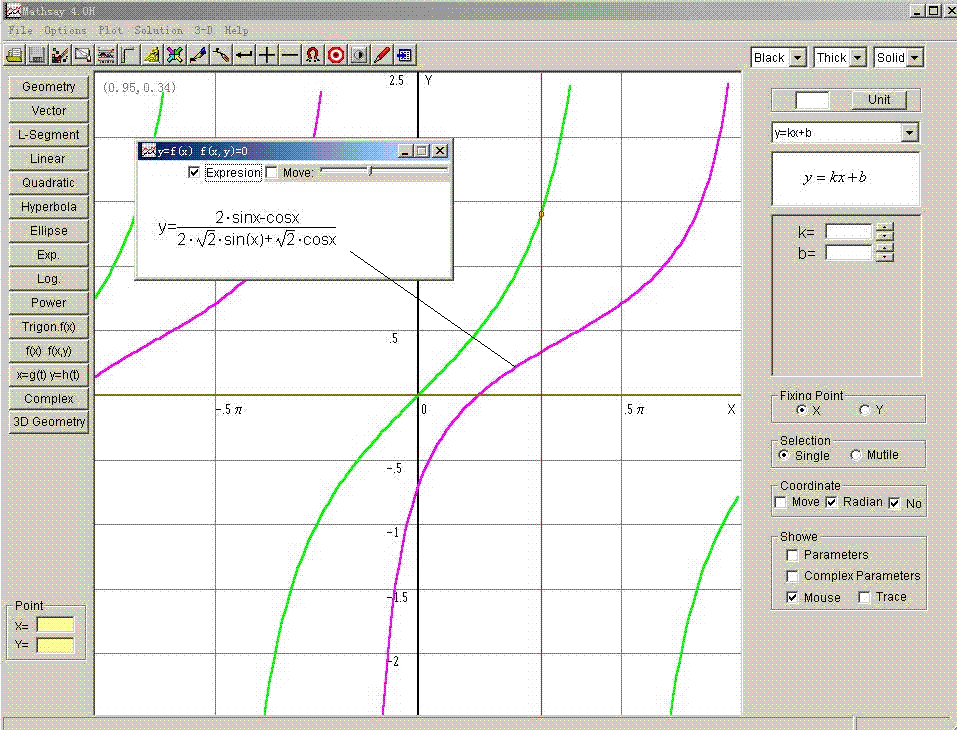Select the Geometry category button
This screenshot has height=730, width=957.
pyautogui.click(x=49, y=87)
